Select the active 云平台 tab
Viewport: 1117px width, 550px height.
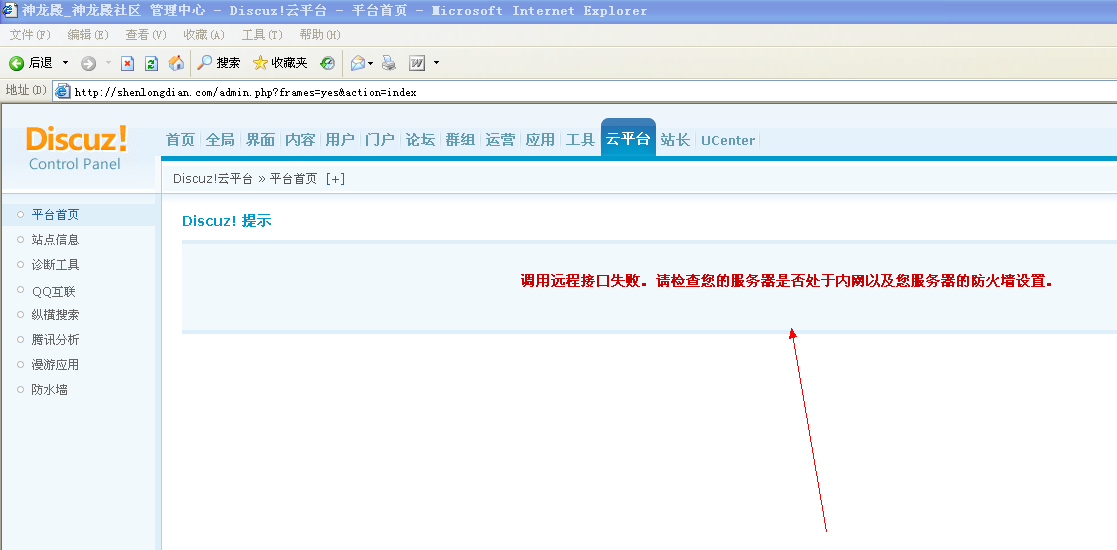[x=628, y=138]
